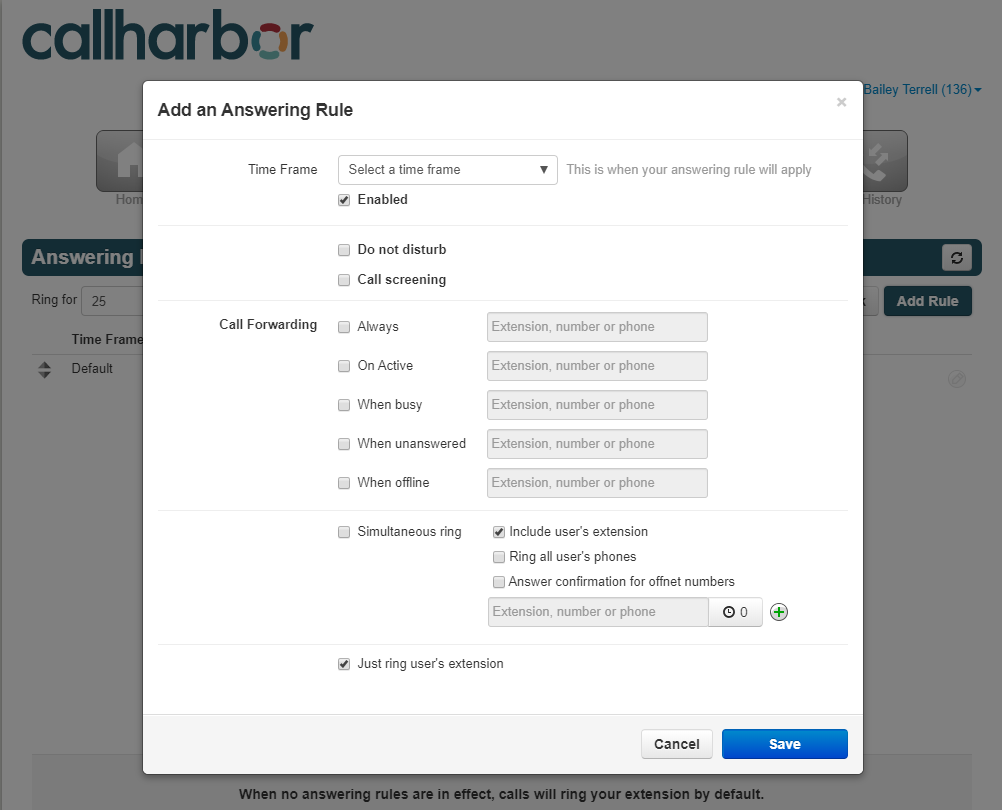Image resolution: width=1002 pixels, height=810 pixels.
Task: Click the Add Rule button
Action: point(927,301)
